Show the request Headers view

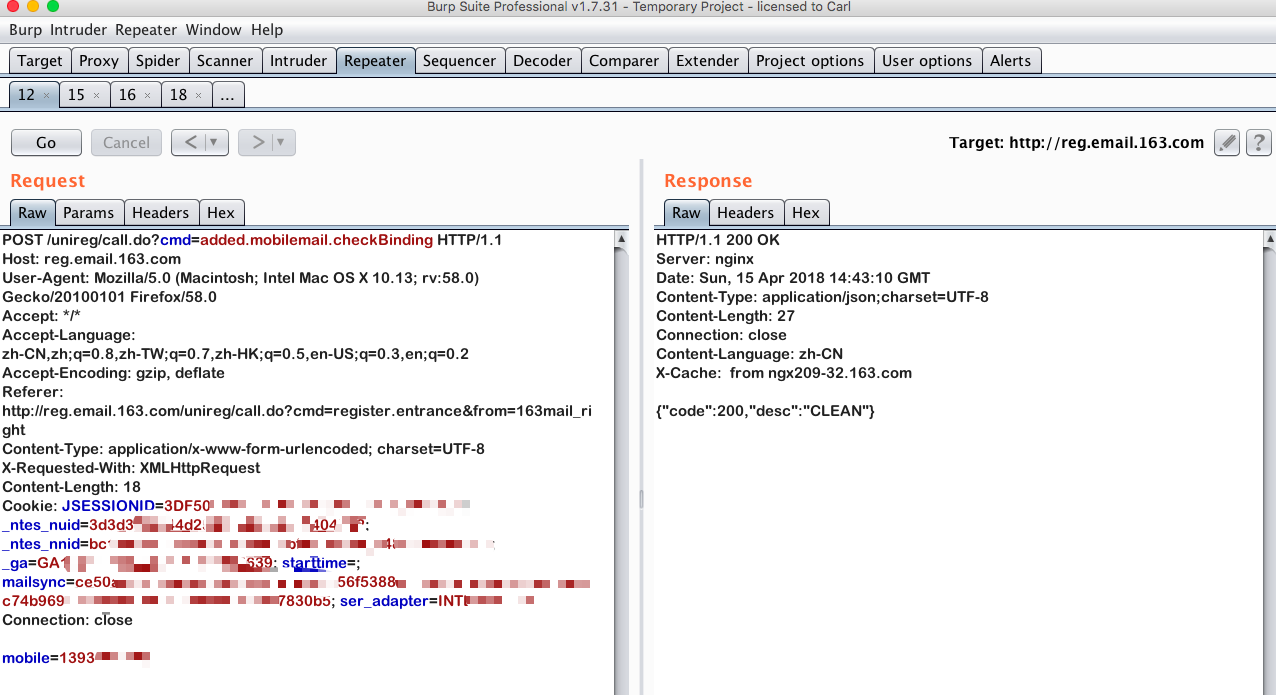[160, 213]
